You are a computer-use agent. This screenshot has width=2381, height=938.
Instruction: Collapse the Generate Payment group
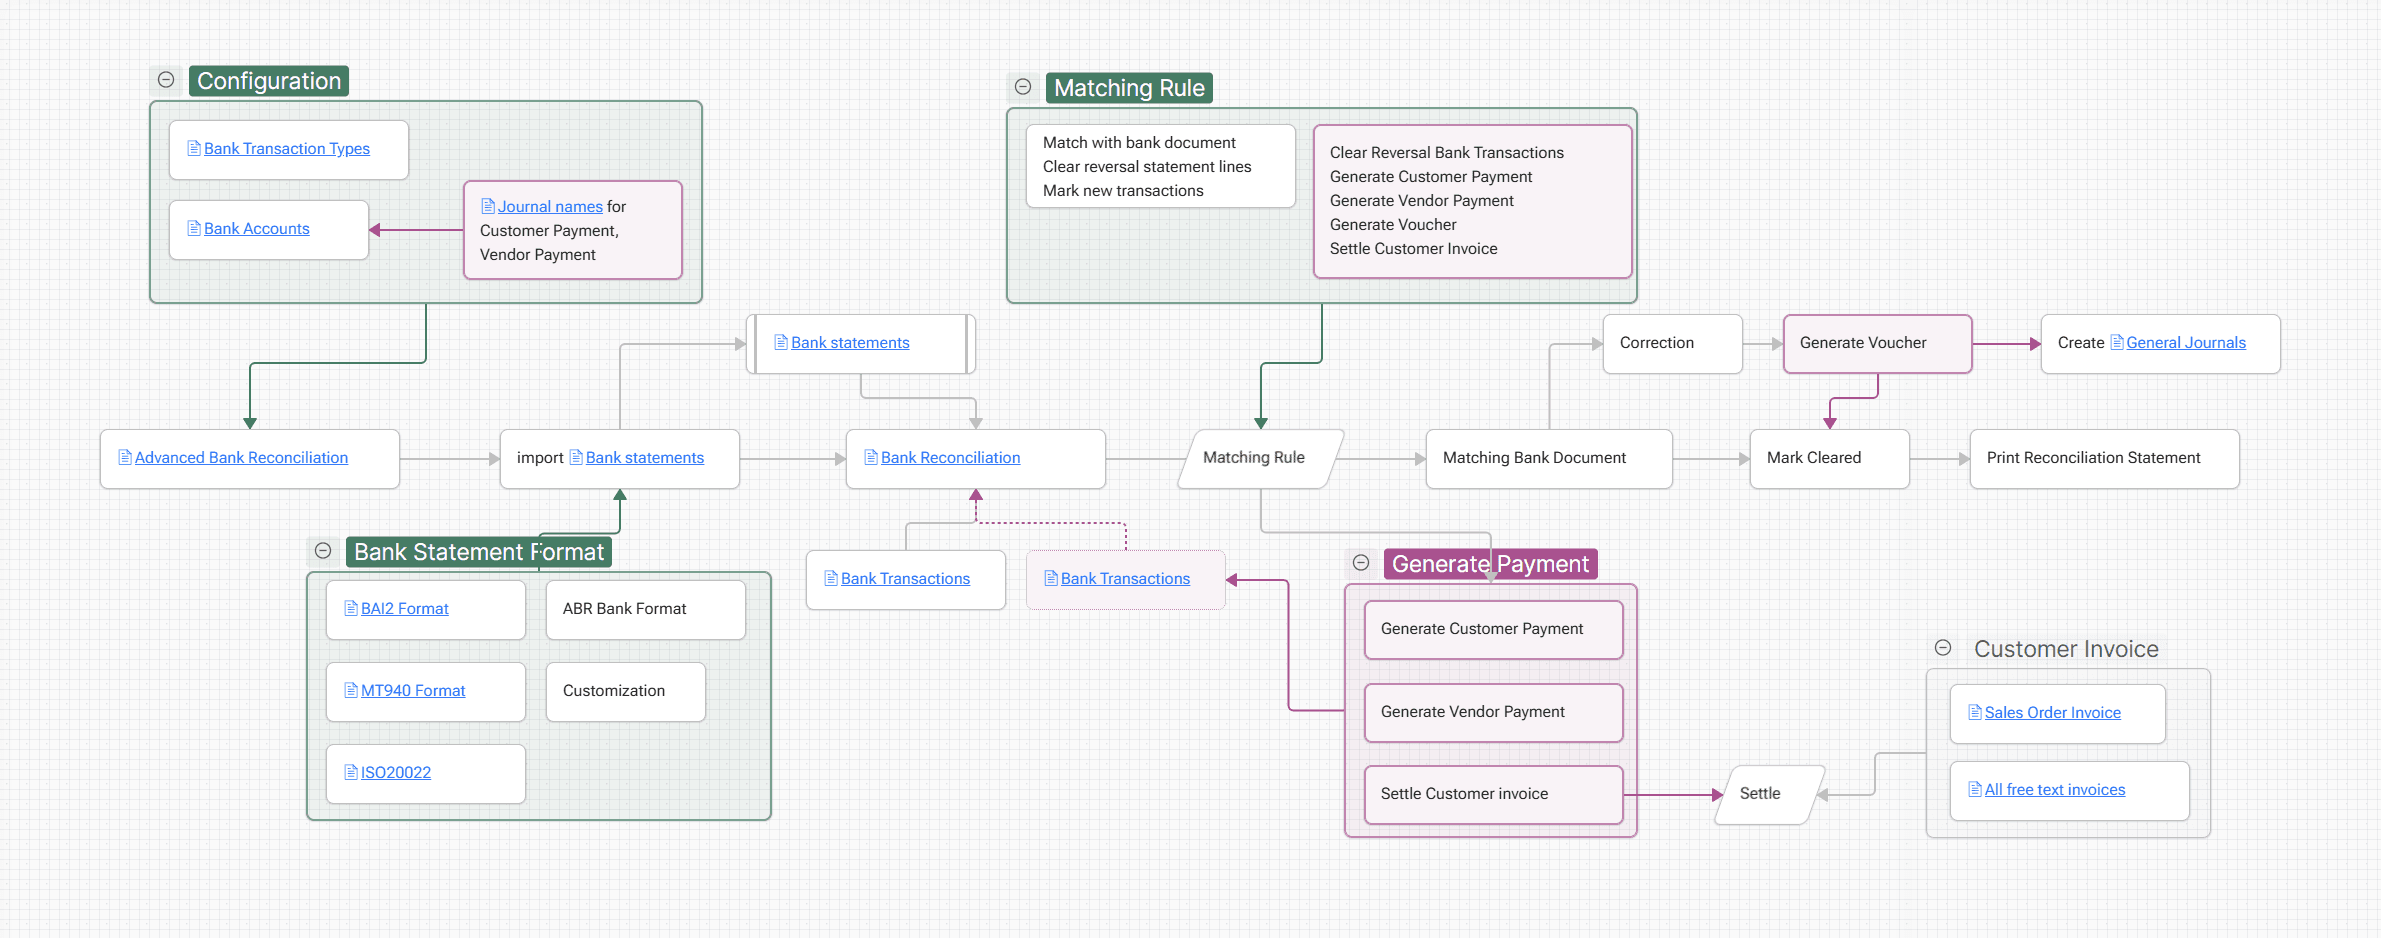(x=1361, y=563)
